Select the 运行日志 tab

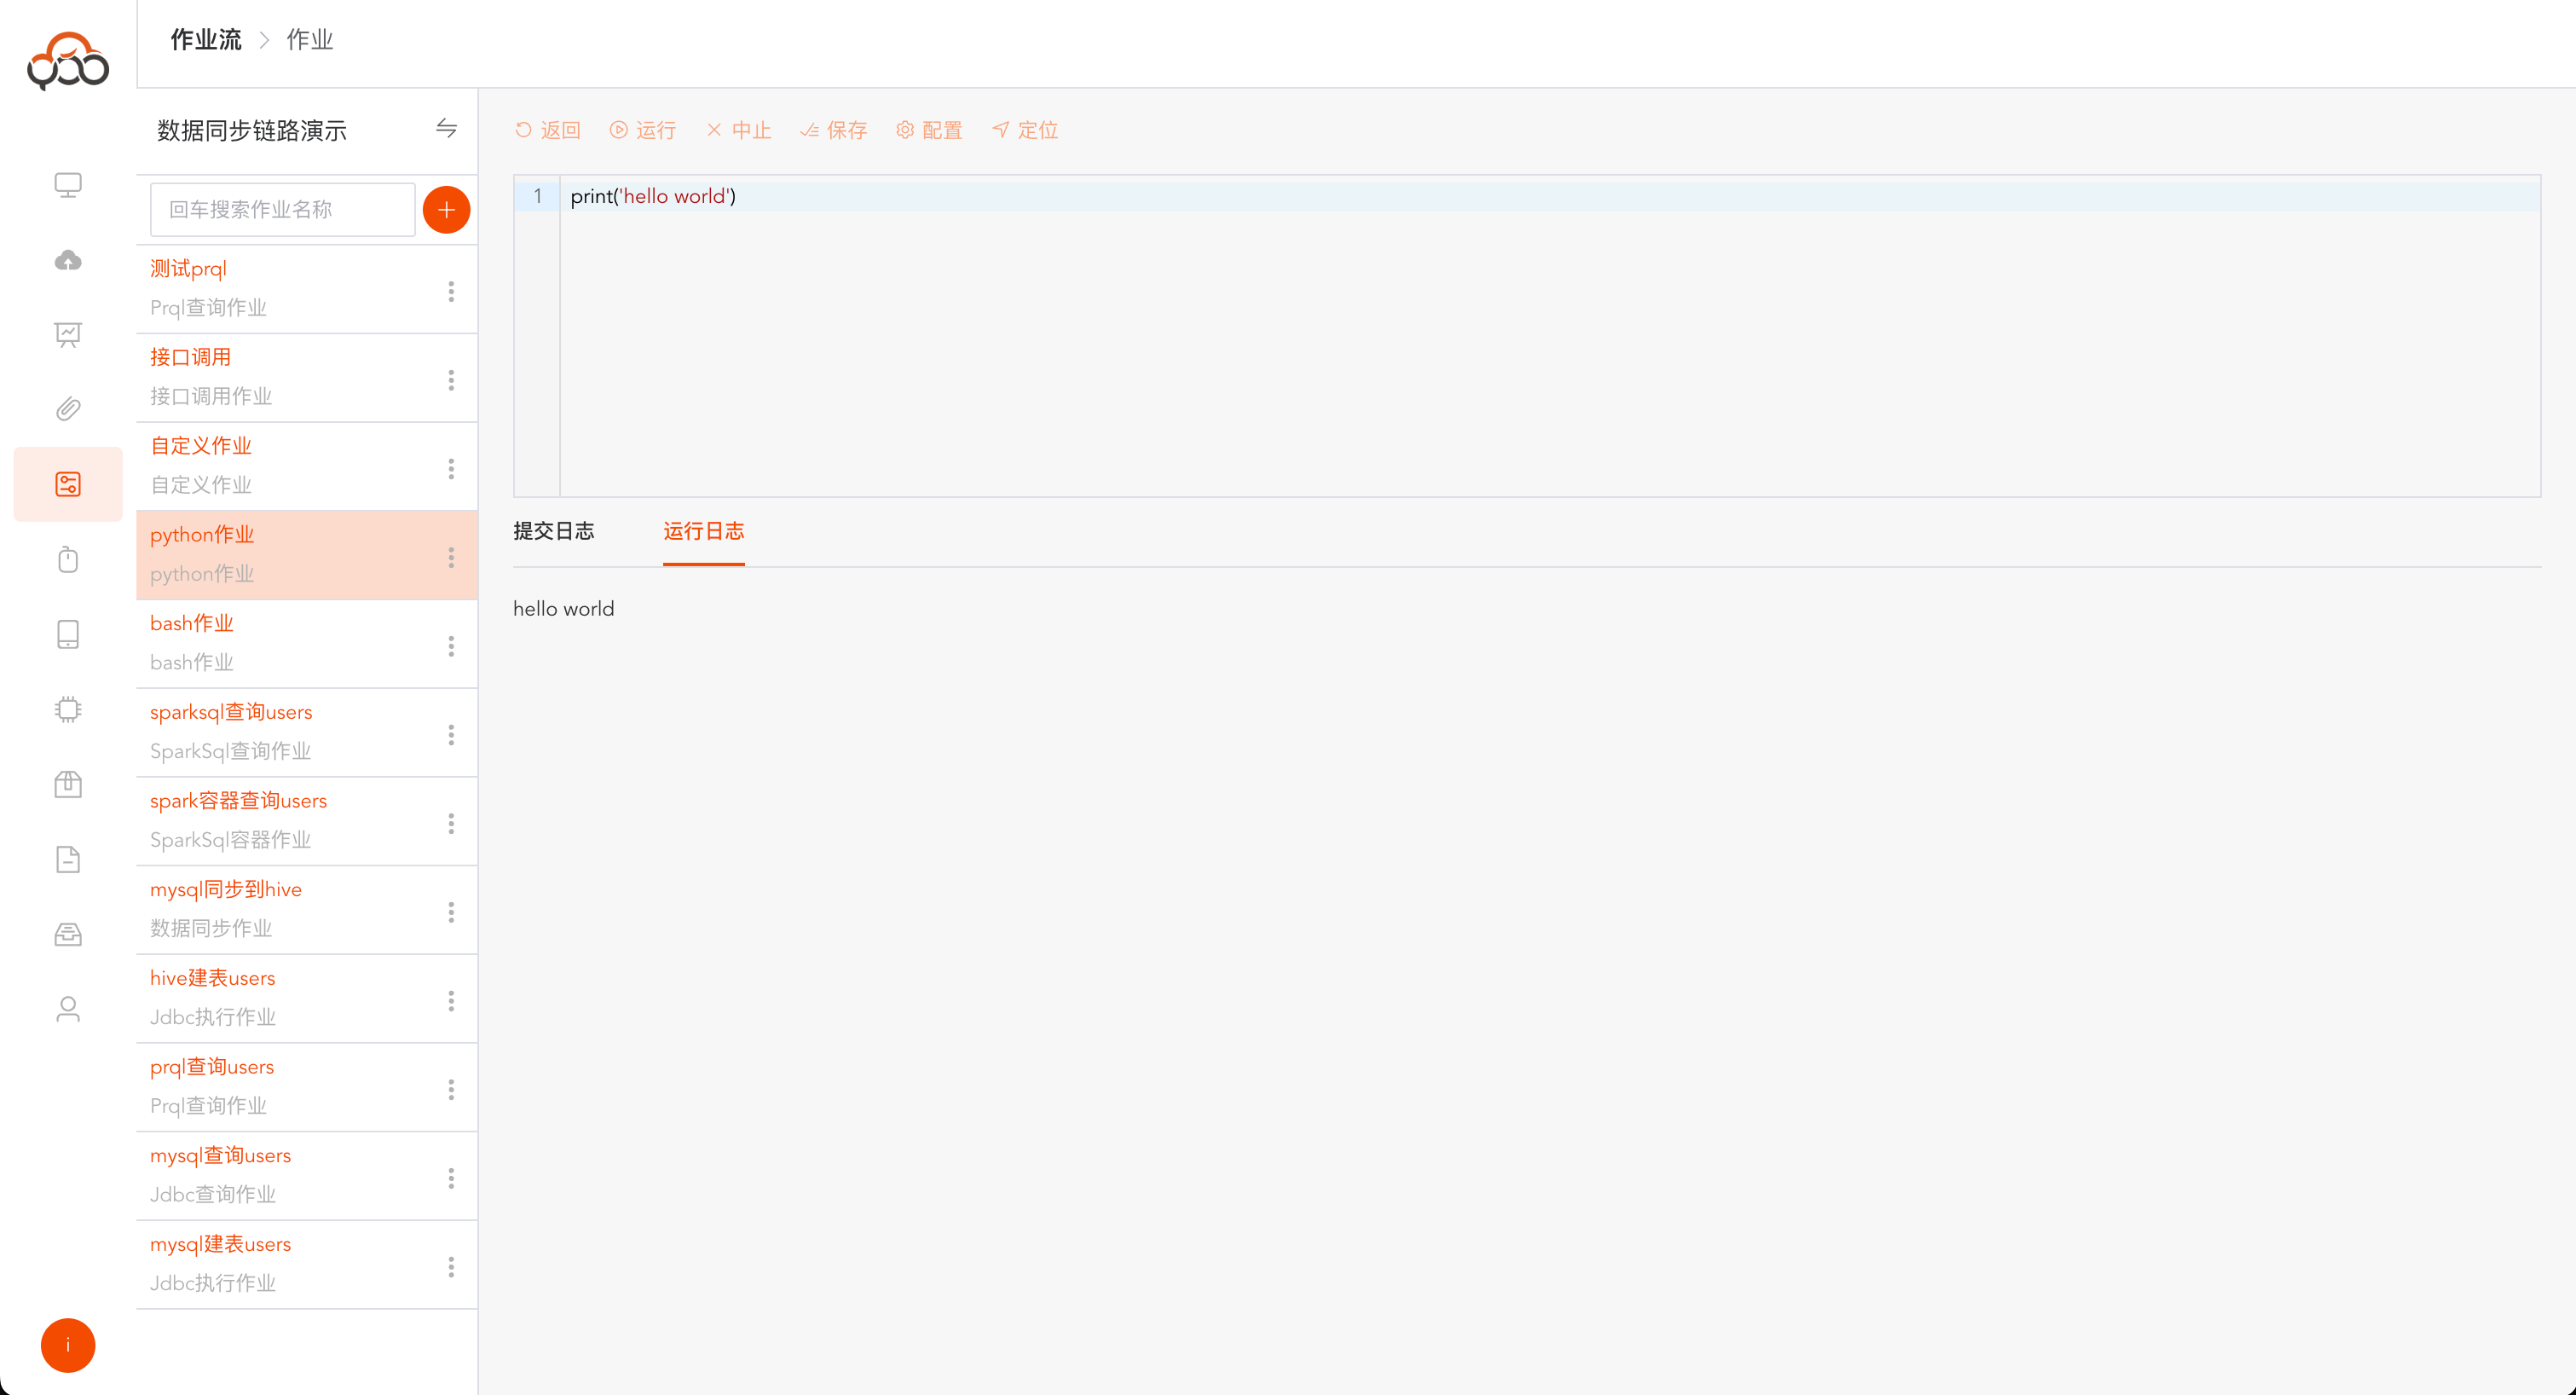(x=703, y=531)
